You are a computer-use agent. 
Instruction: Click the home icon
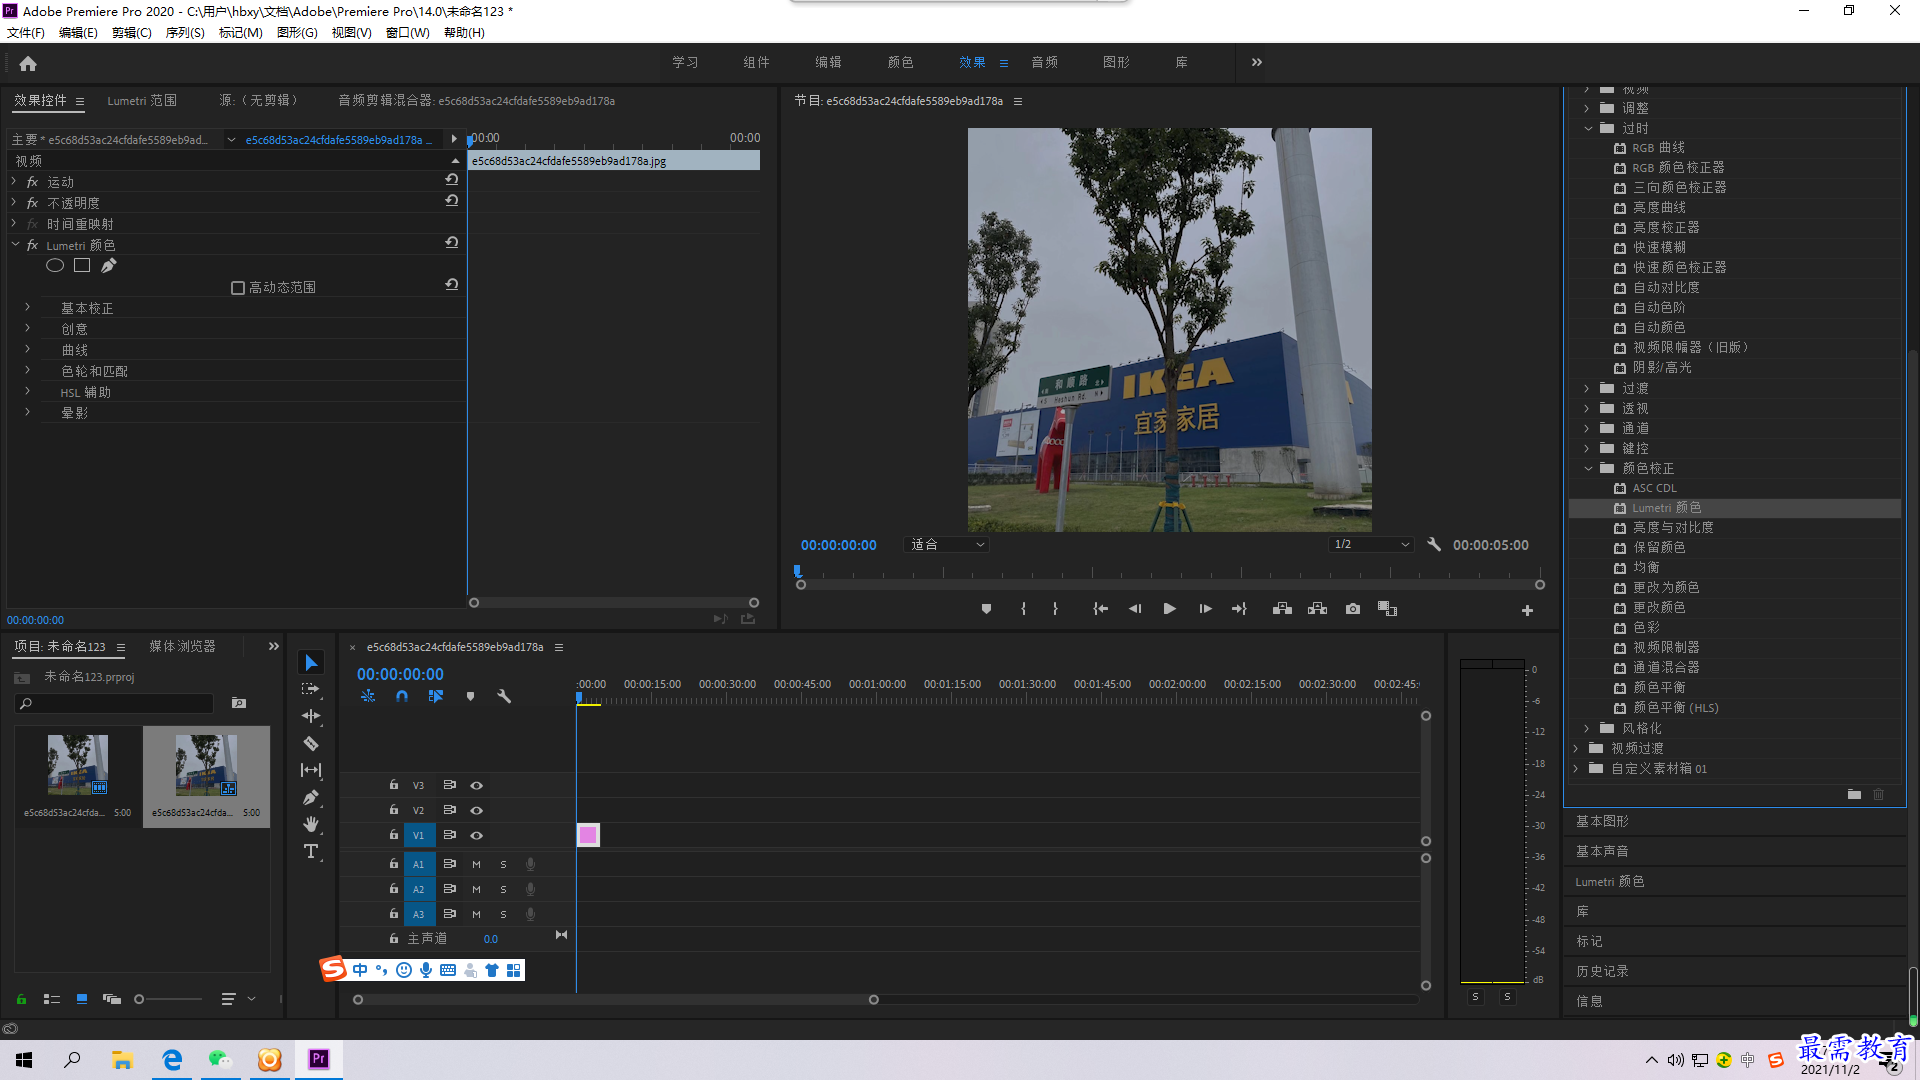click(28, 63)
